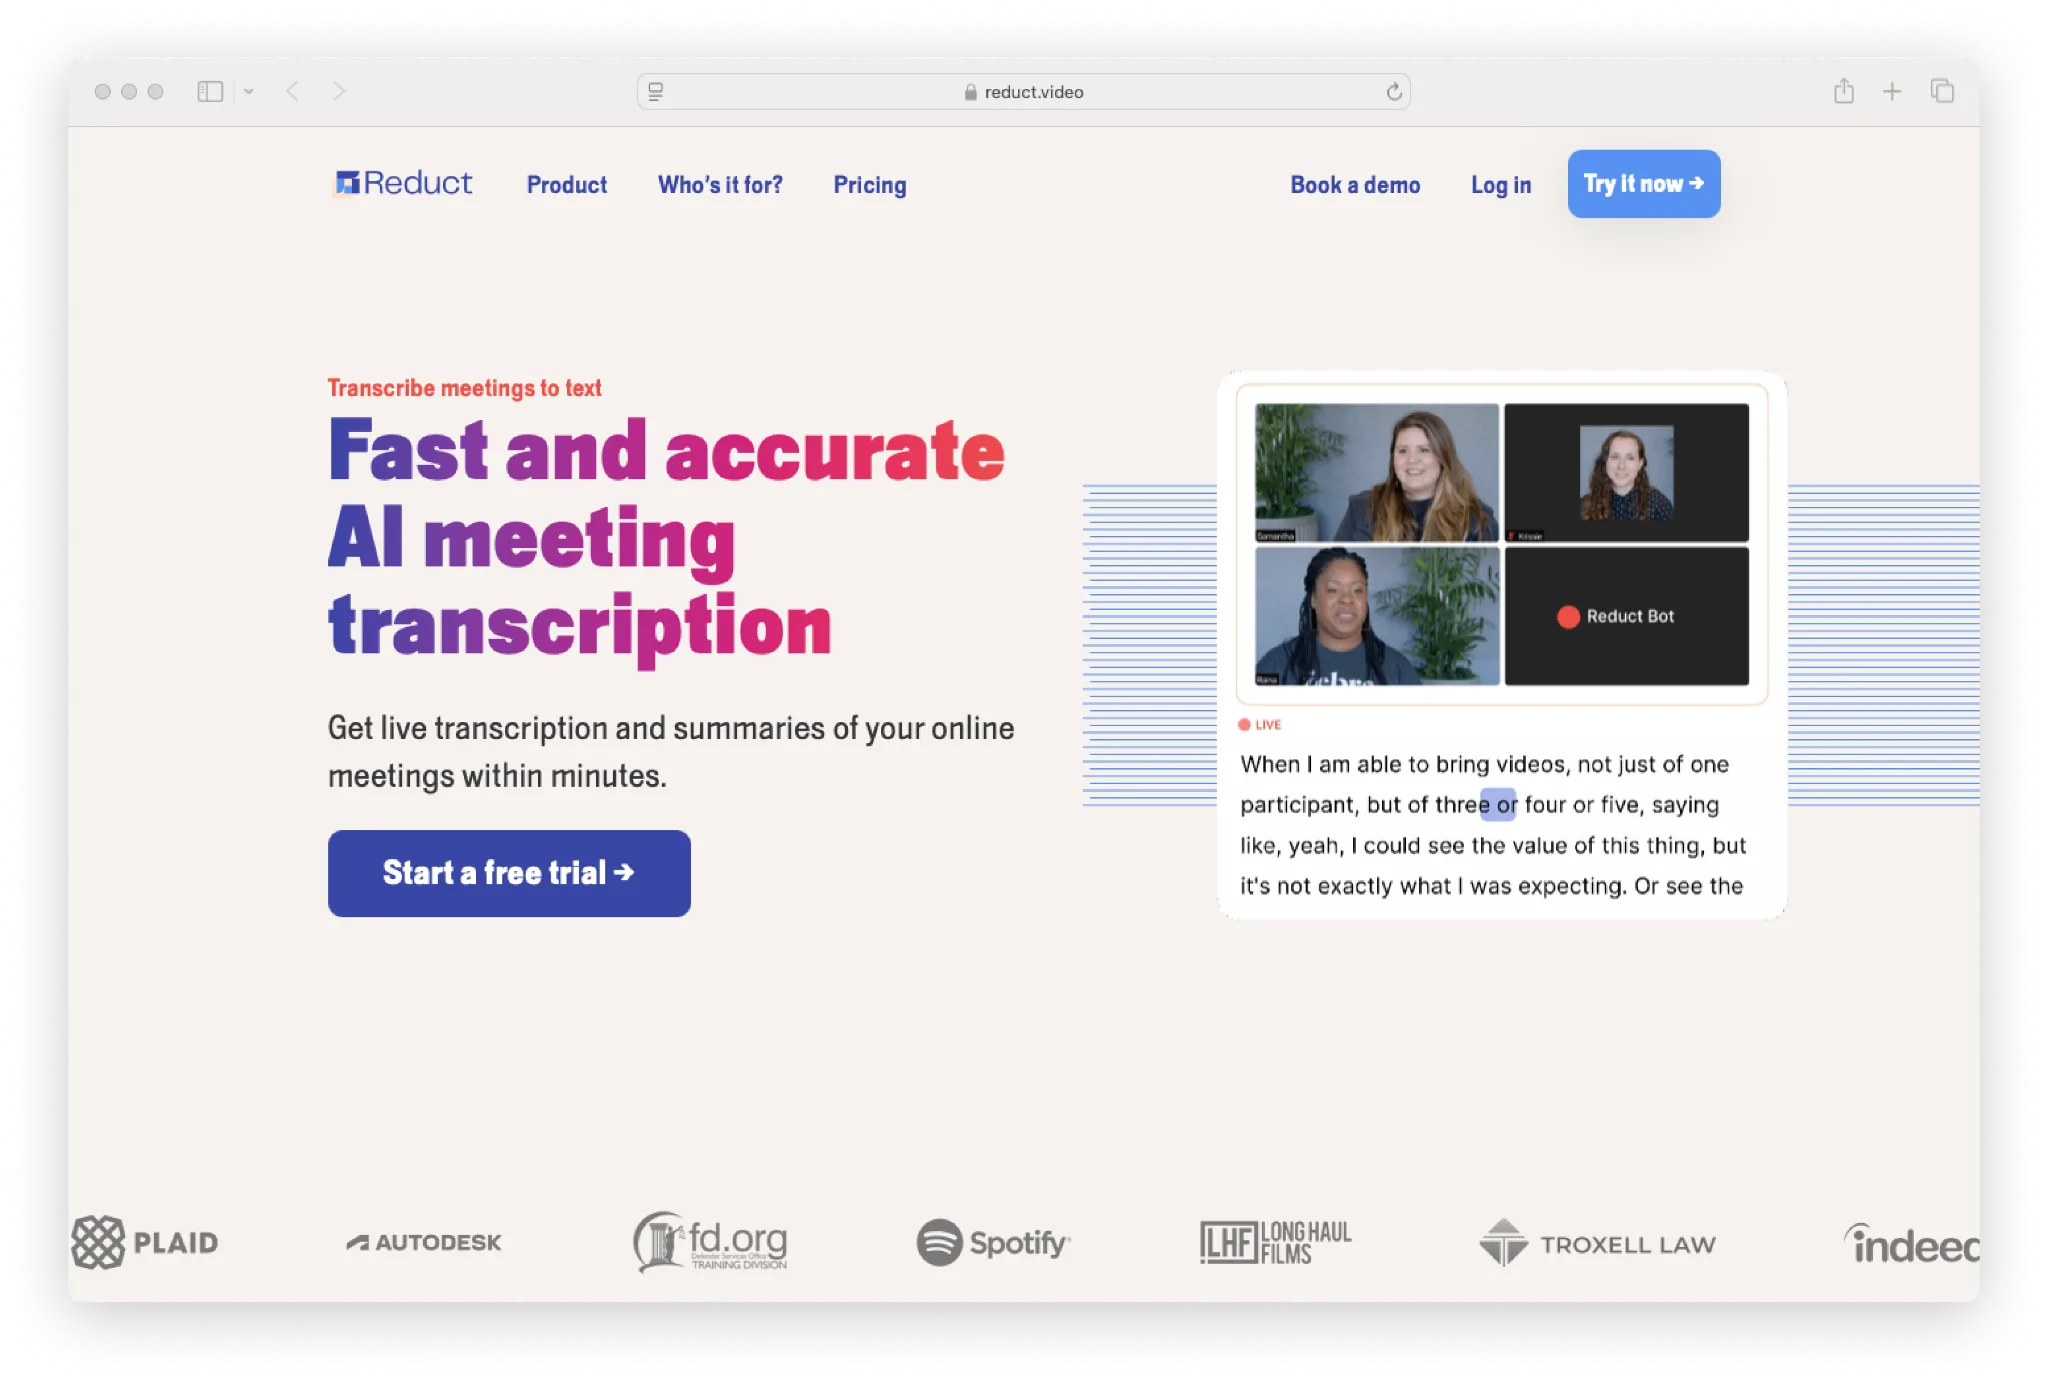Click the red LIVE indicator

point(1259,725)
